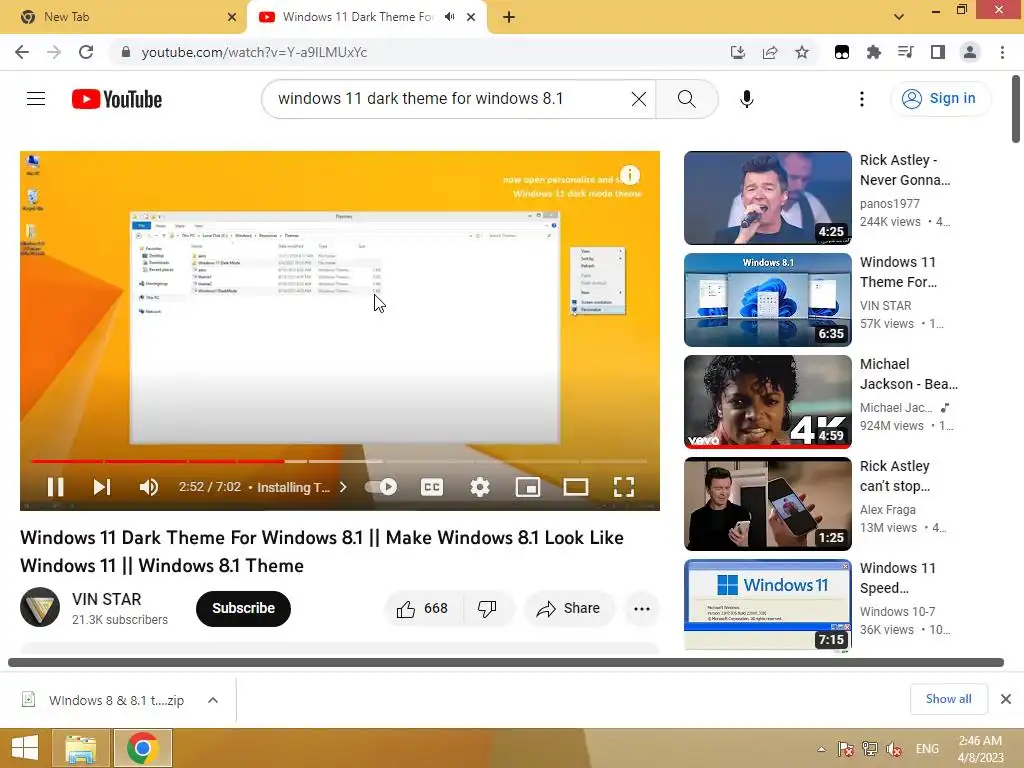The width and height of the screenshot is (1024, 768).
Task: Close the New Tab tab
Action: tap(232, 17)
